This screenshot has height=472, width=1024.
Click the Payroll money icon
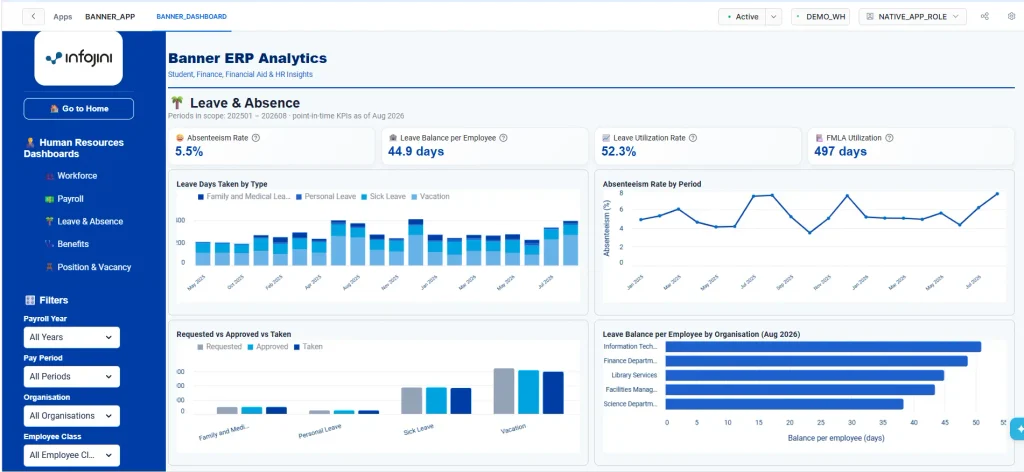(x=50, y=199)
